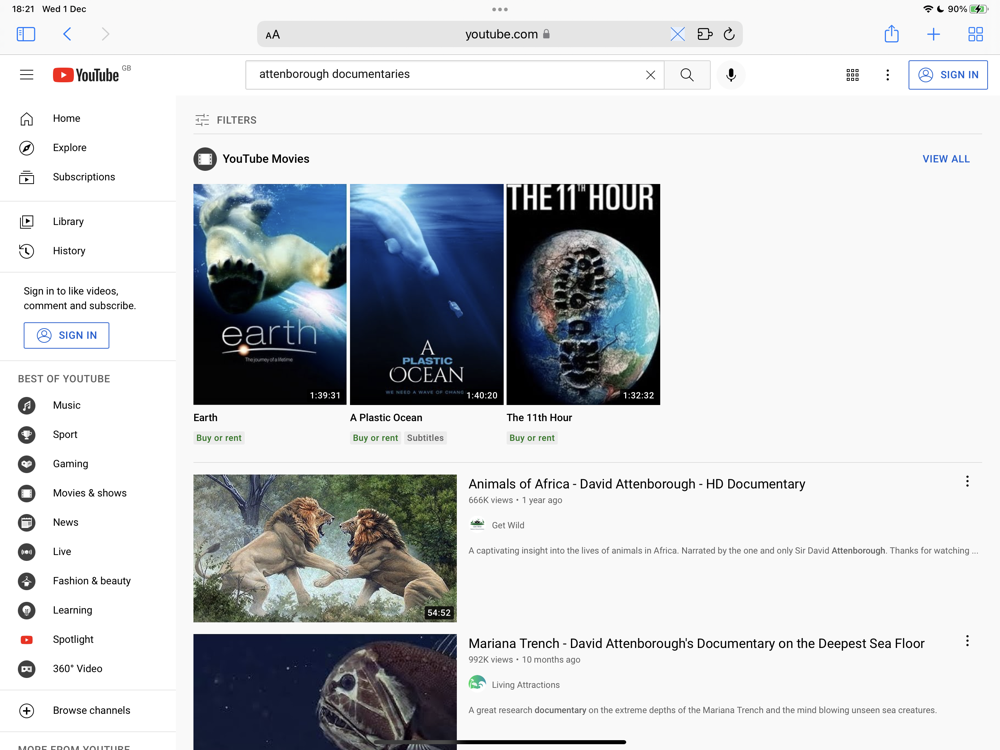Screen dimensions: 1000x750
Task: Click SIGN IN in the sidebar
Action: pyautogui.click(x=66, y=335)
